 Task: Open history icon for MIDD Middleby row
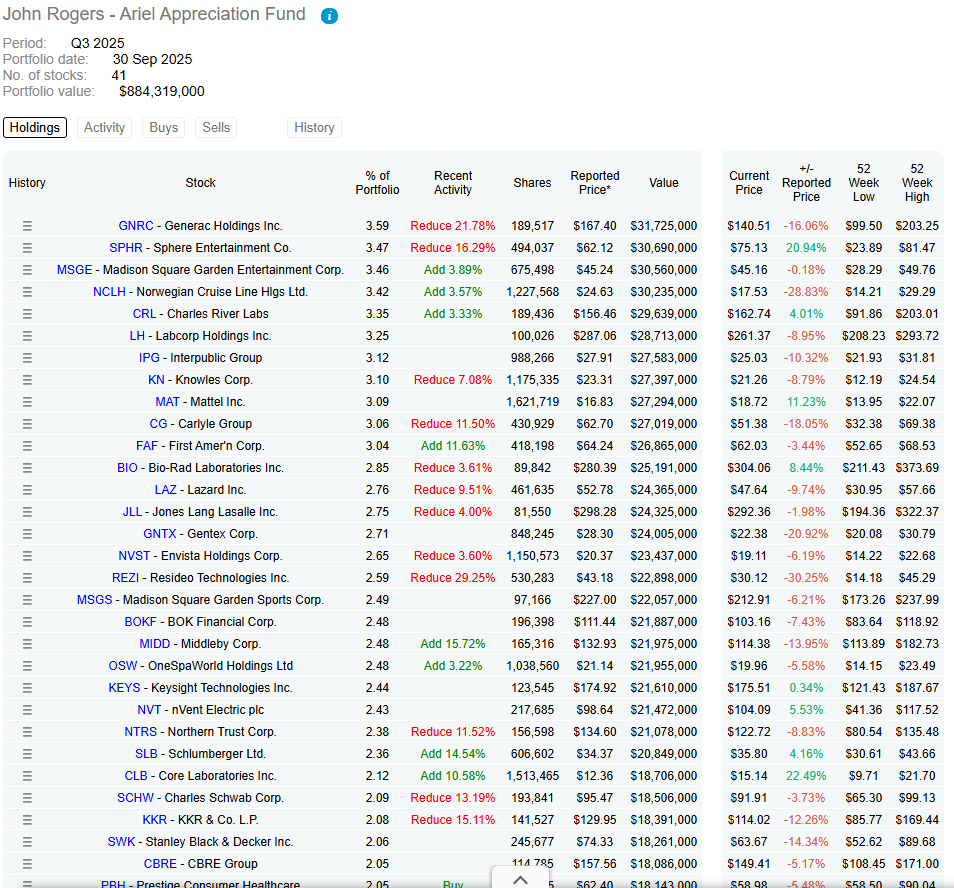pyautogui.click(x=27, y=644)
